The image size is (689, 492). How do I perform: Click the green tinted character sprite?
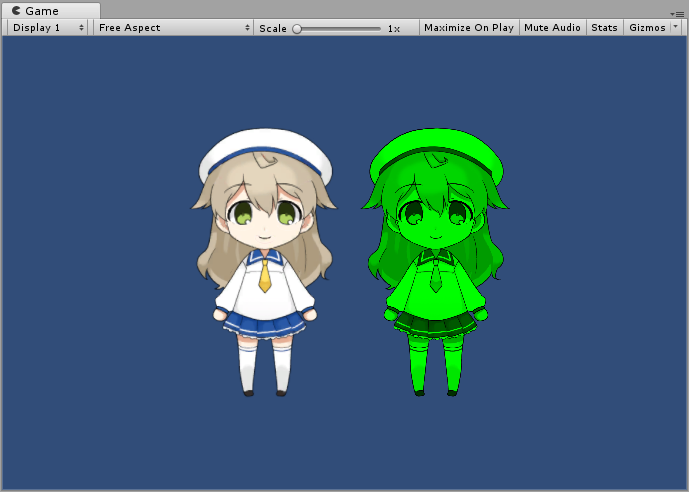click(x=435, y=262)
